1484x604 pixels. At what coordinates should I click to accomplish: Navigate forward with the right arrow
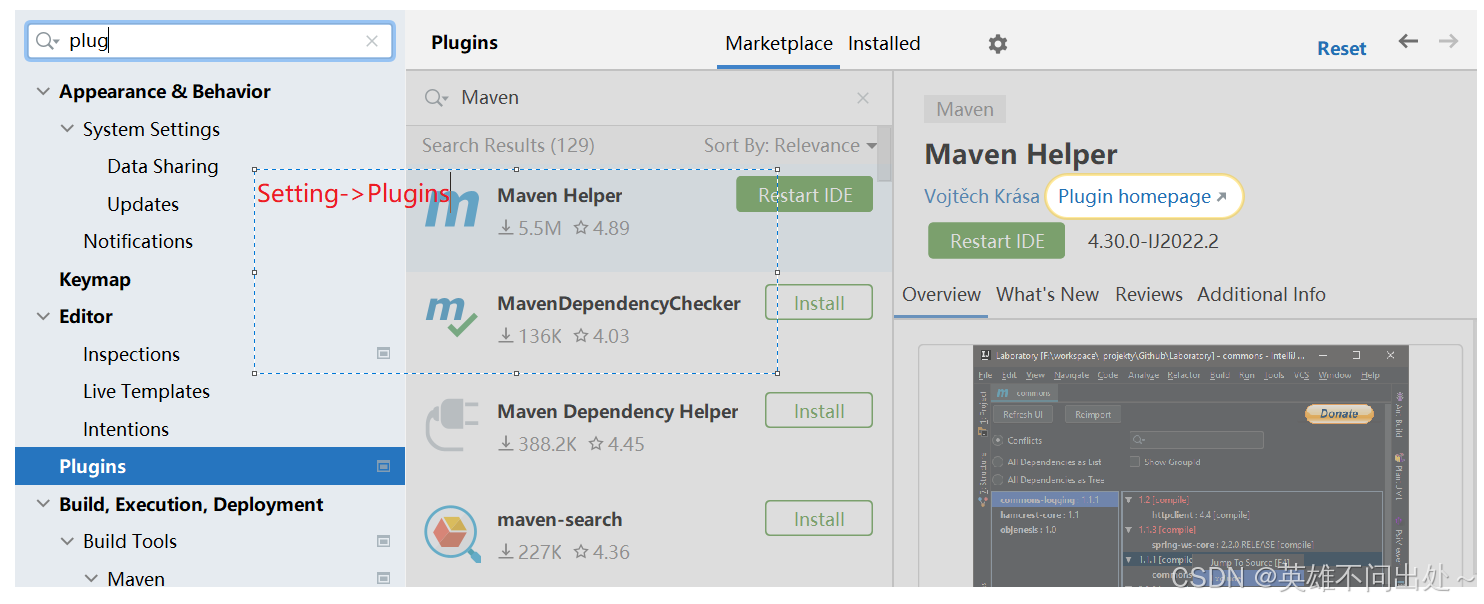pos(1447,41)
